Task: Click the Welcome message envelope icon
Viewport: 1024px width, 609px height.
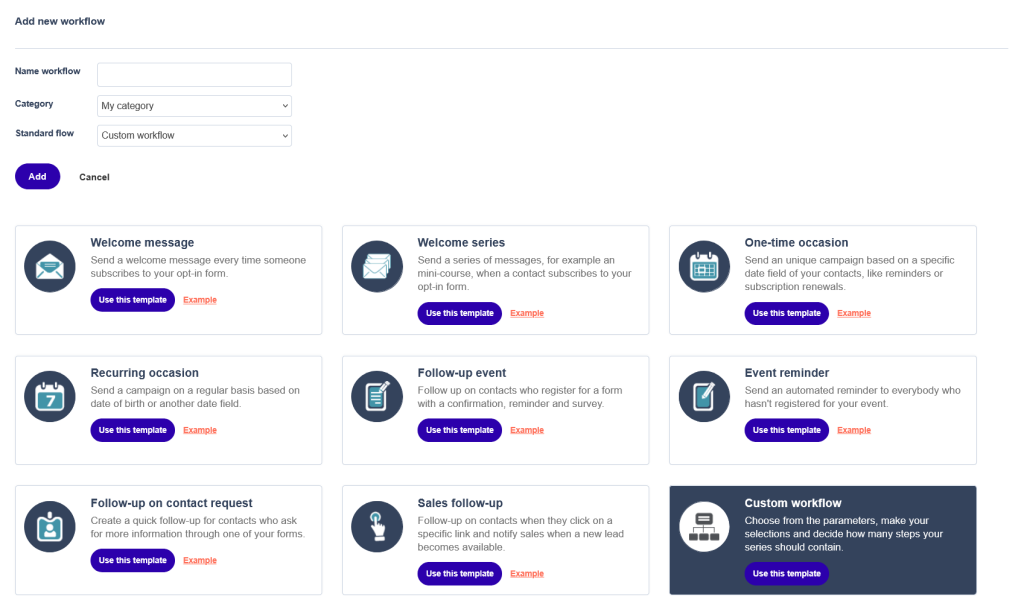Action: point(50,266)
